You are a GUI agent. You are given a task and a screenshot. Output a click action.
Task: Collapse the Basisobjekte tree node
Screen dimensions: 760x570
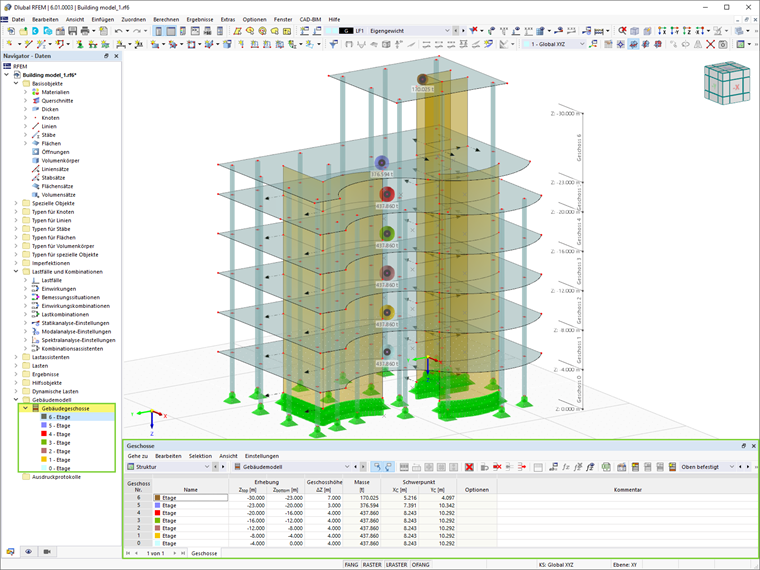pyautogui.click(x=16, y=83)
